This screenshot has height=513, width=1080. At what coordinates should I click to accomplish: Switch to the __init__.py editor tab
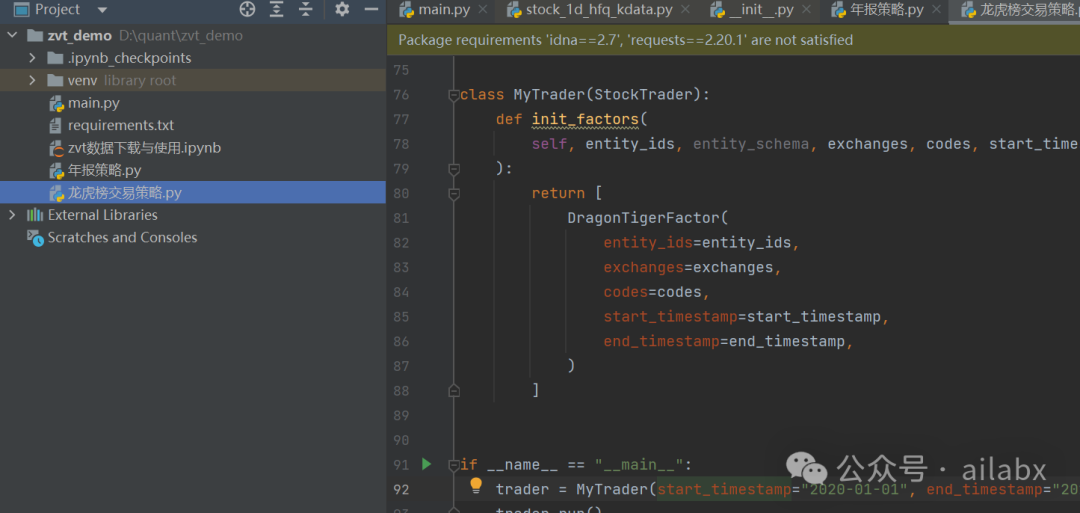pyautogui.click(x=762, y=10)
